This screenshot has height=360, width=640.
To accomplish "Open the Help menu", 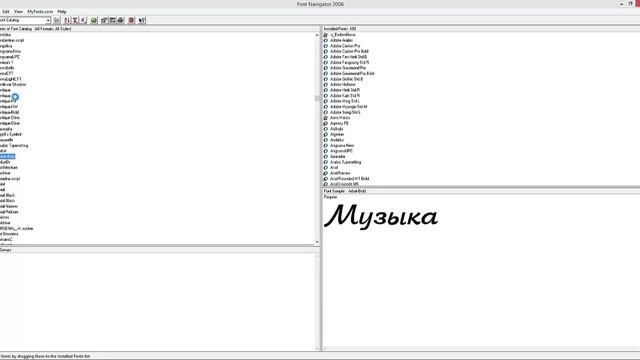I will tap(62, 12).
